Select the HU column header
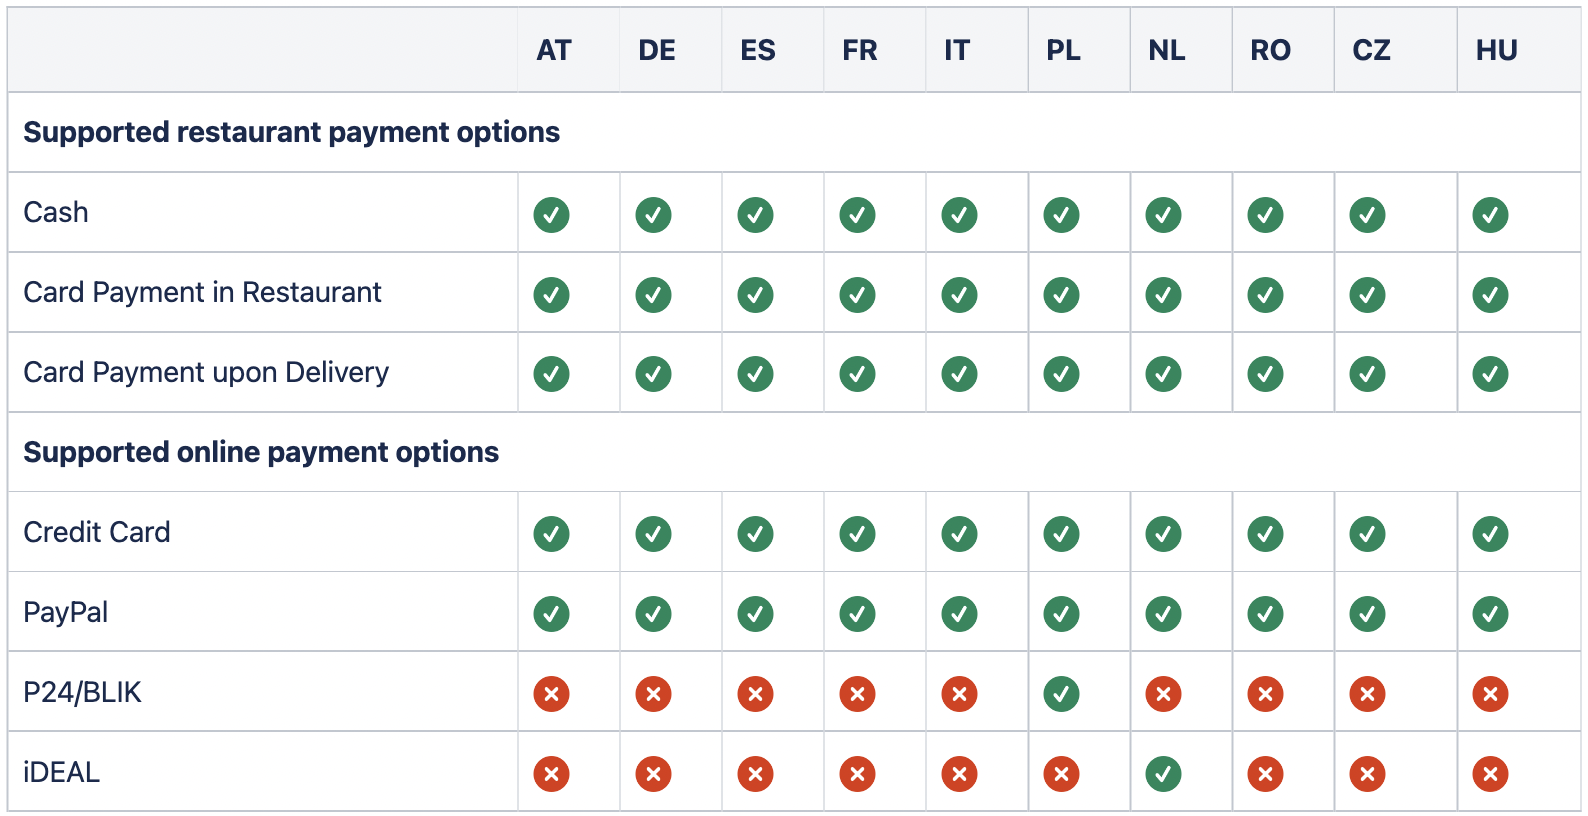 pyautogui.click(x=1496, y=50)
